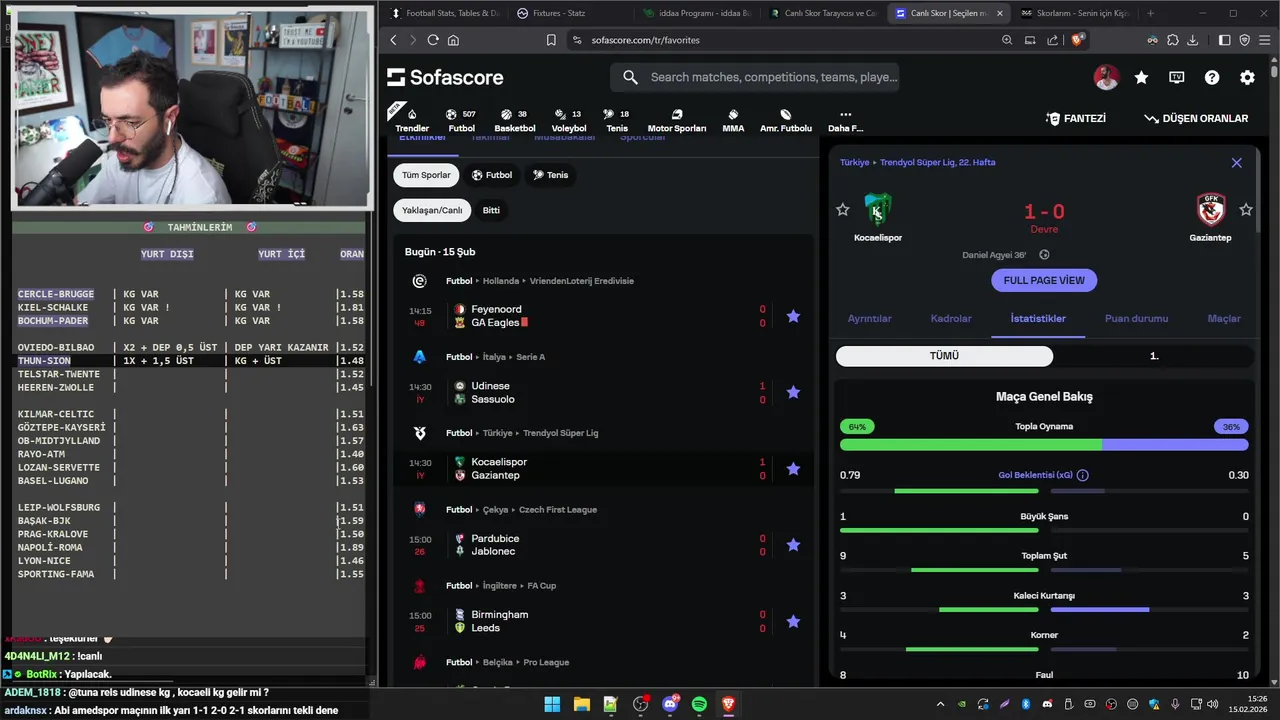Screen dimensions: 1280x720
Task: Open the xG info icon
Action: click(x=1083, y=476)
